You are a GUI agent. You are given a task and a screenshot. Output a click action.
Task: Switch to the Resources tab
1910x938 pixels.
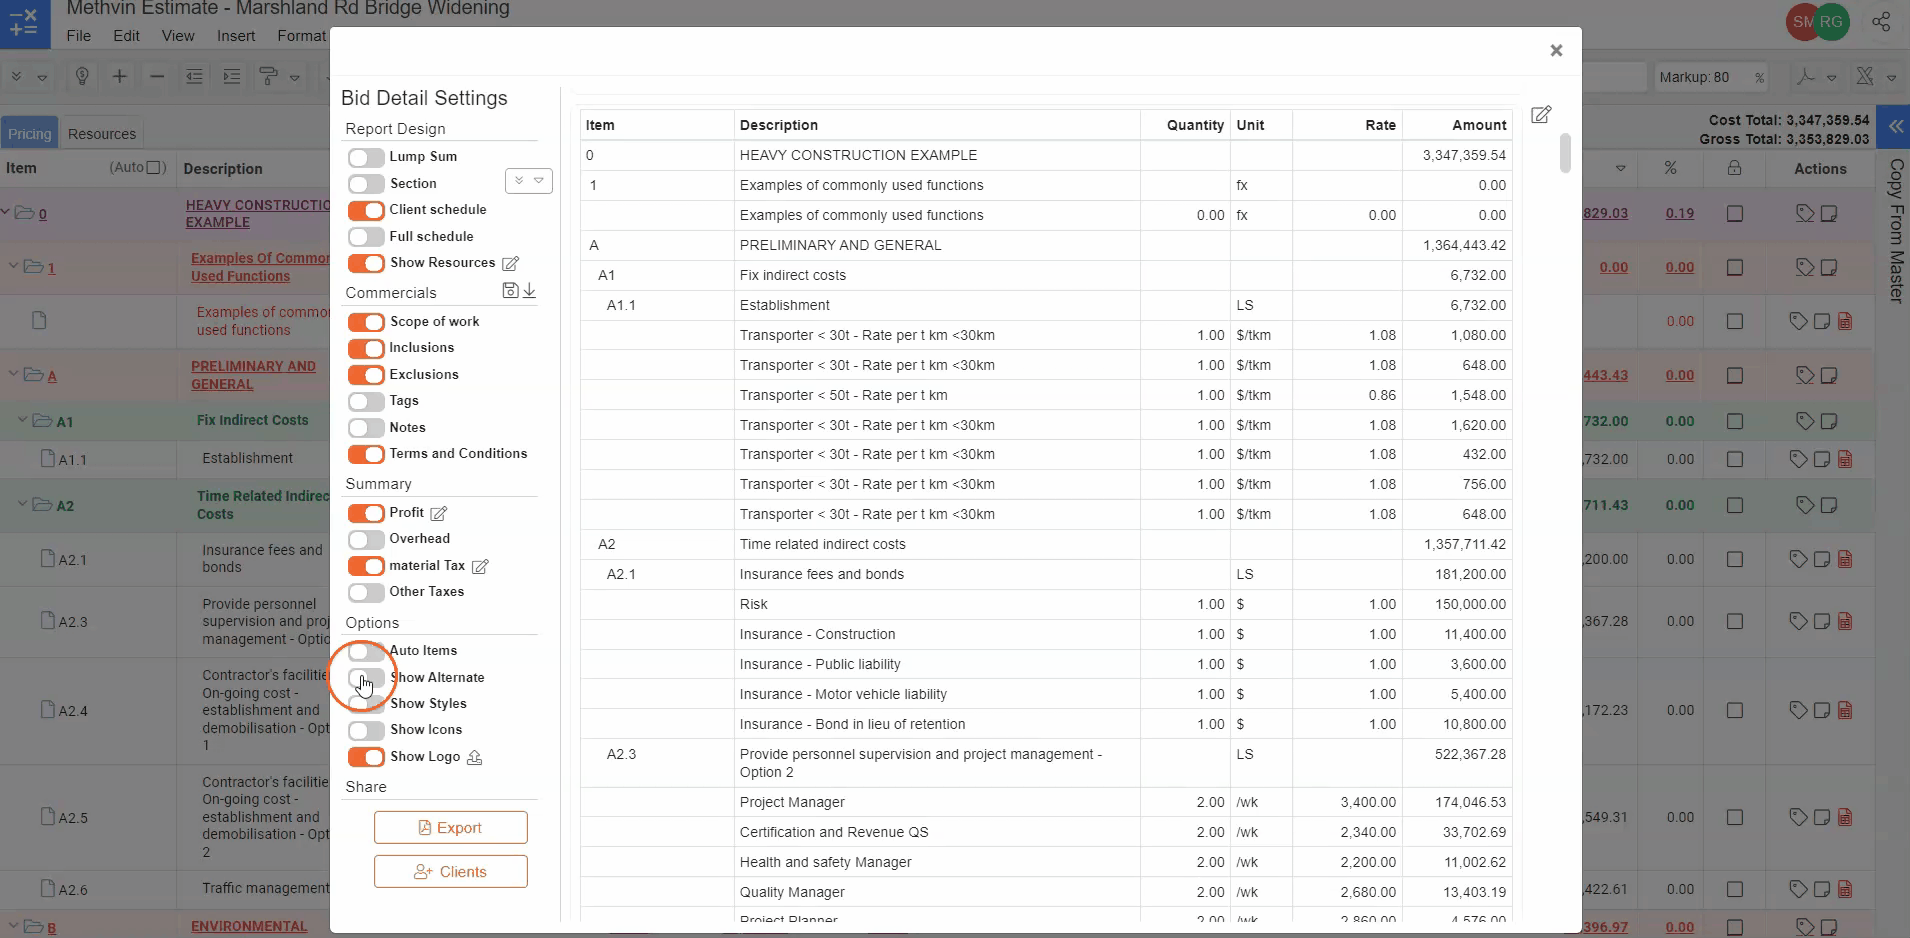102,134
